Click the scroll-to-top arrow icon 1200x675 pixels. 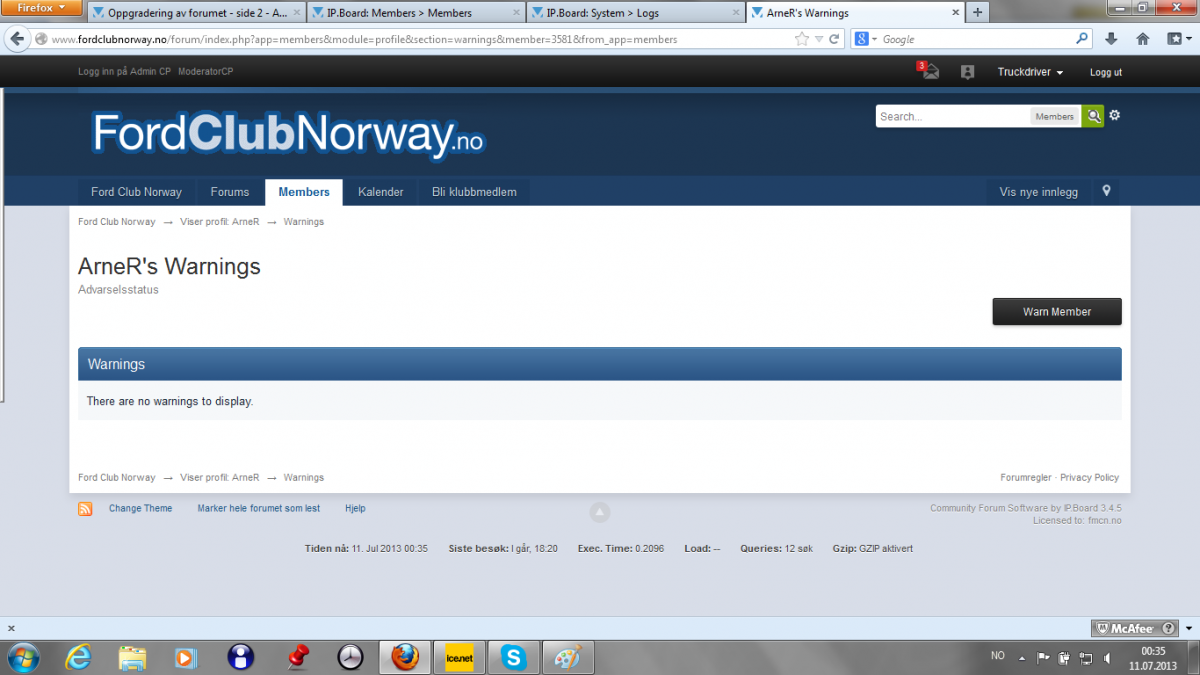[599, 513]
